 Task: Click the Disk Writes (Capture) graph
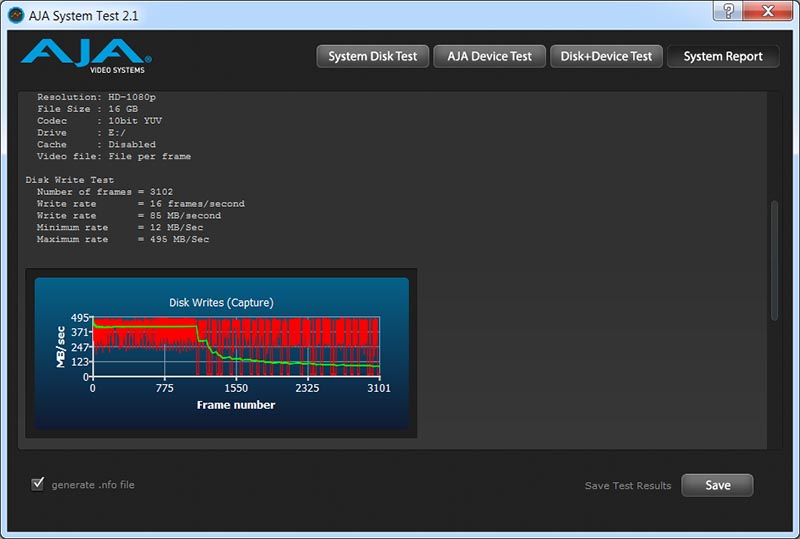click(x=221, y=353)
